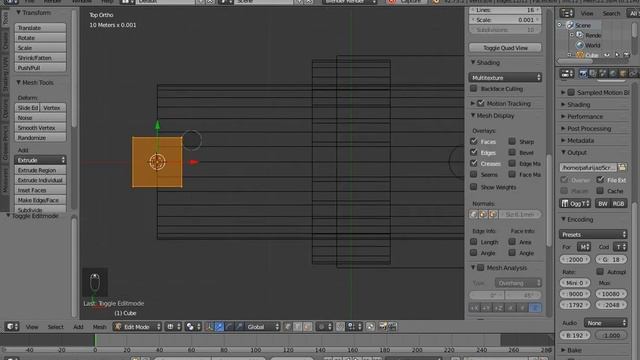Click the World globe icon in outliner
The width and height of the screenshot is (640, 360).
(x=580, y=45)
